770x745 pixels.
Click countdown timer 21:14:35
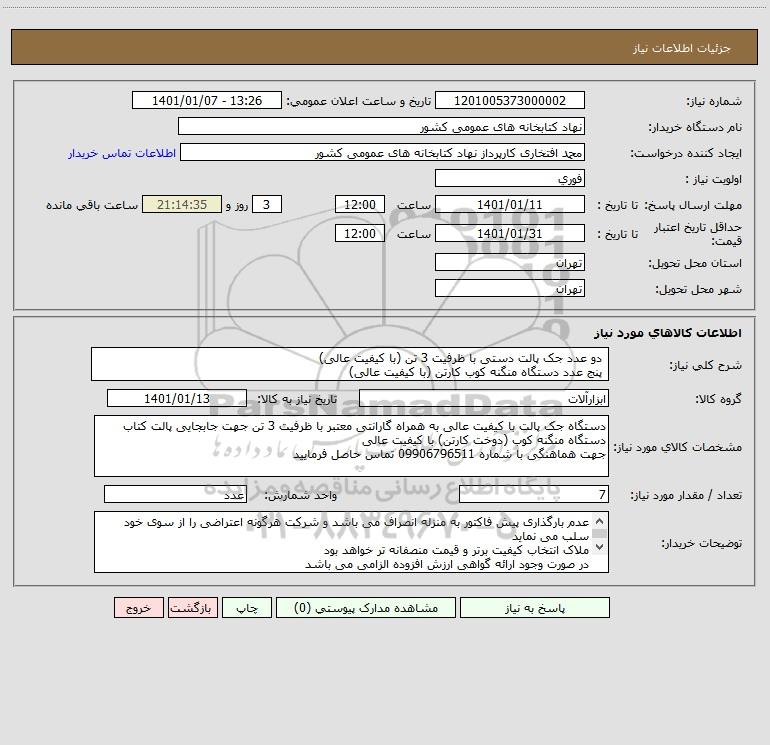click(182, 204)
